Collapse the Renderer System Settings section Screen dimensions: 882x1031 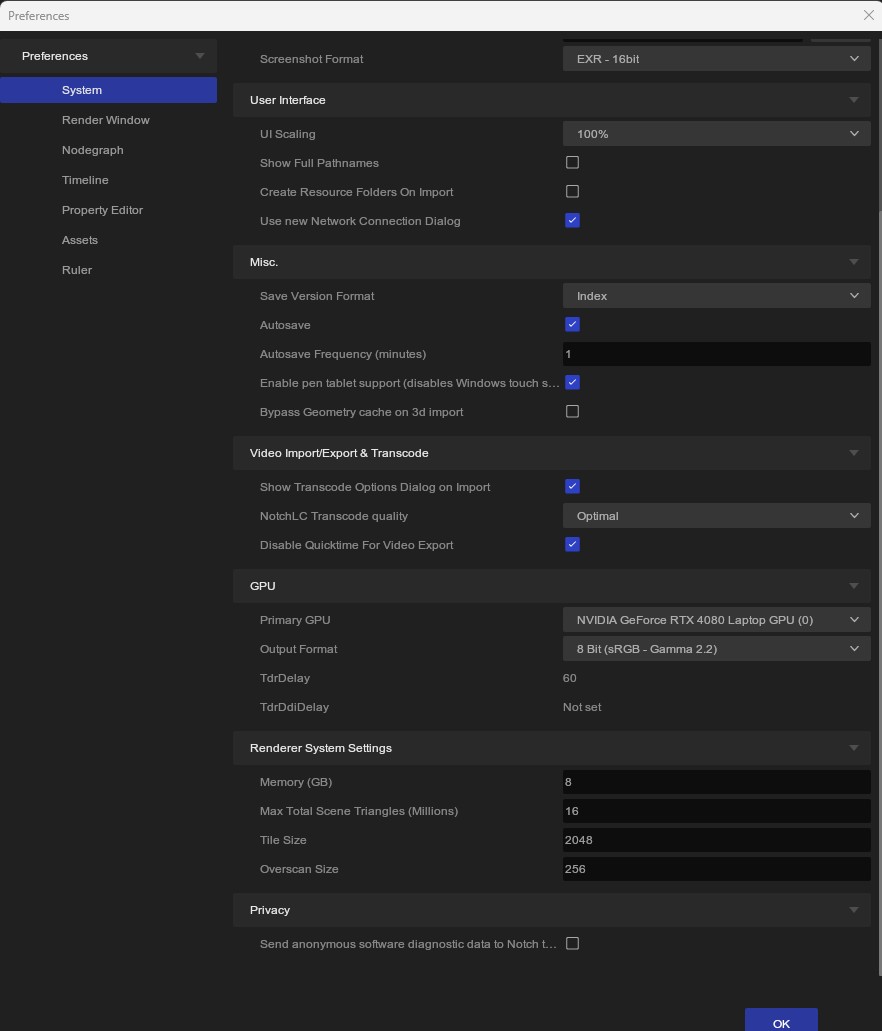[853, 747]
